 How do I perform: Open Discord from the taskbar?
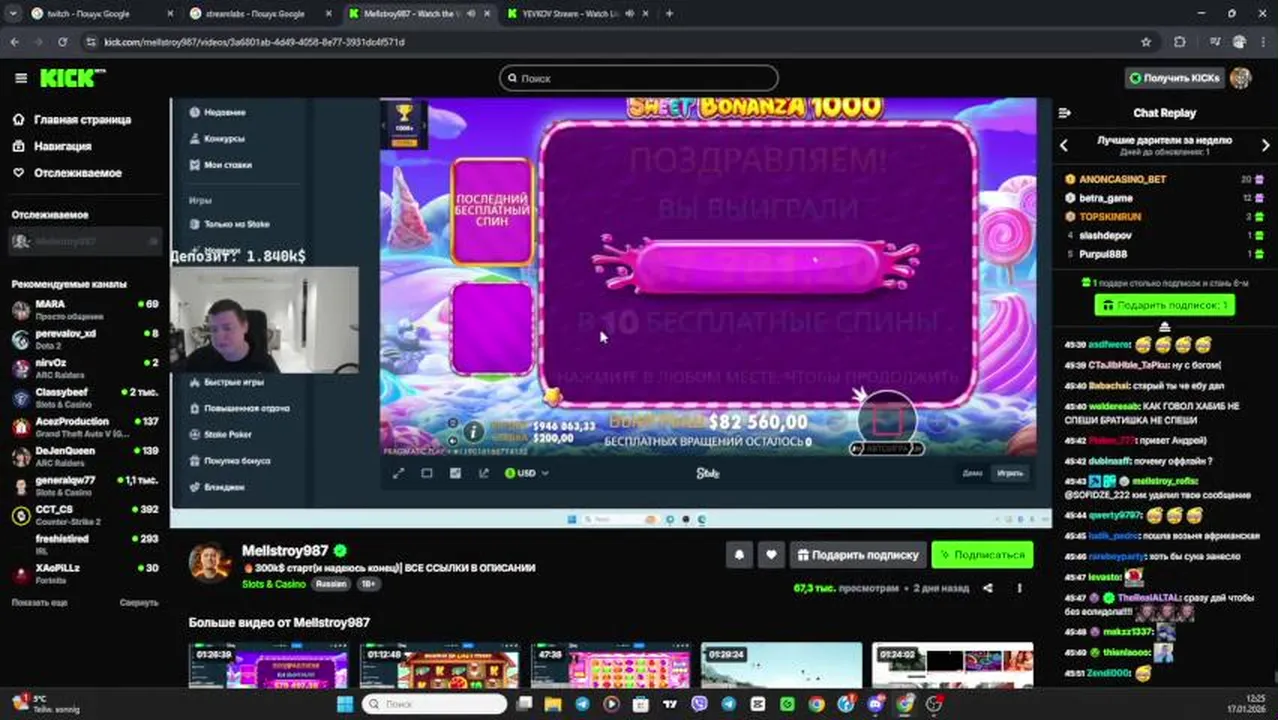[877, 704]
